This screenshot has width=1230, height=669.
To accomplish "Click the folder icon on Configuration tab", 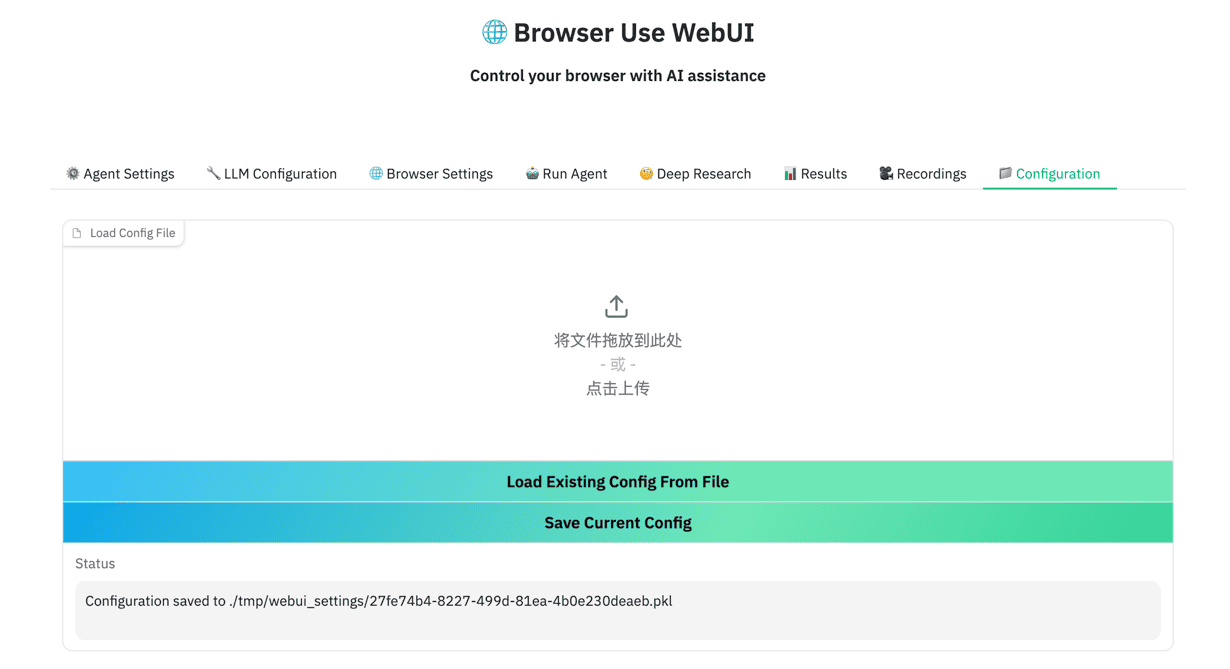I will click(1005, 173).
